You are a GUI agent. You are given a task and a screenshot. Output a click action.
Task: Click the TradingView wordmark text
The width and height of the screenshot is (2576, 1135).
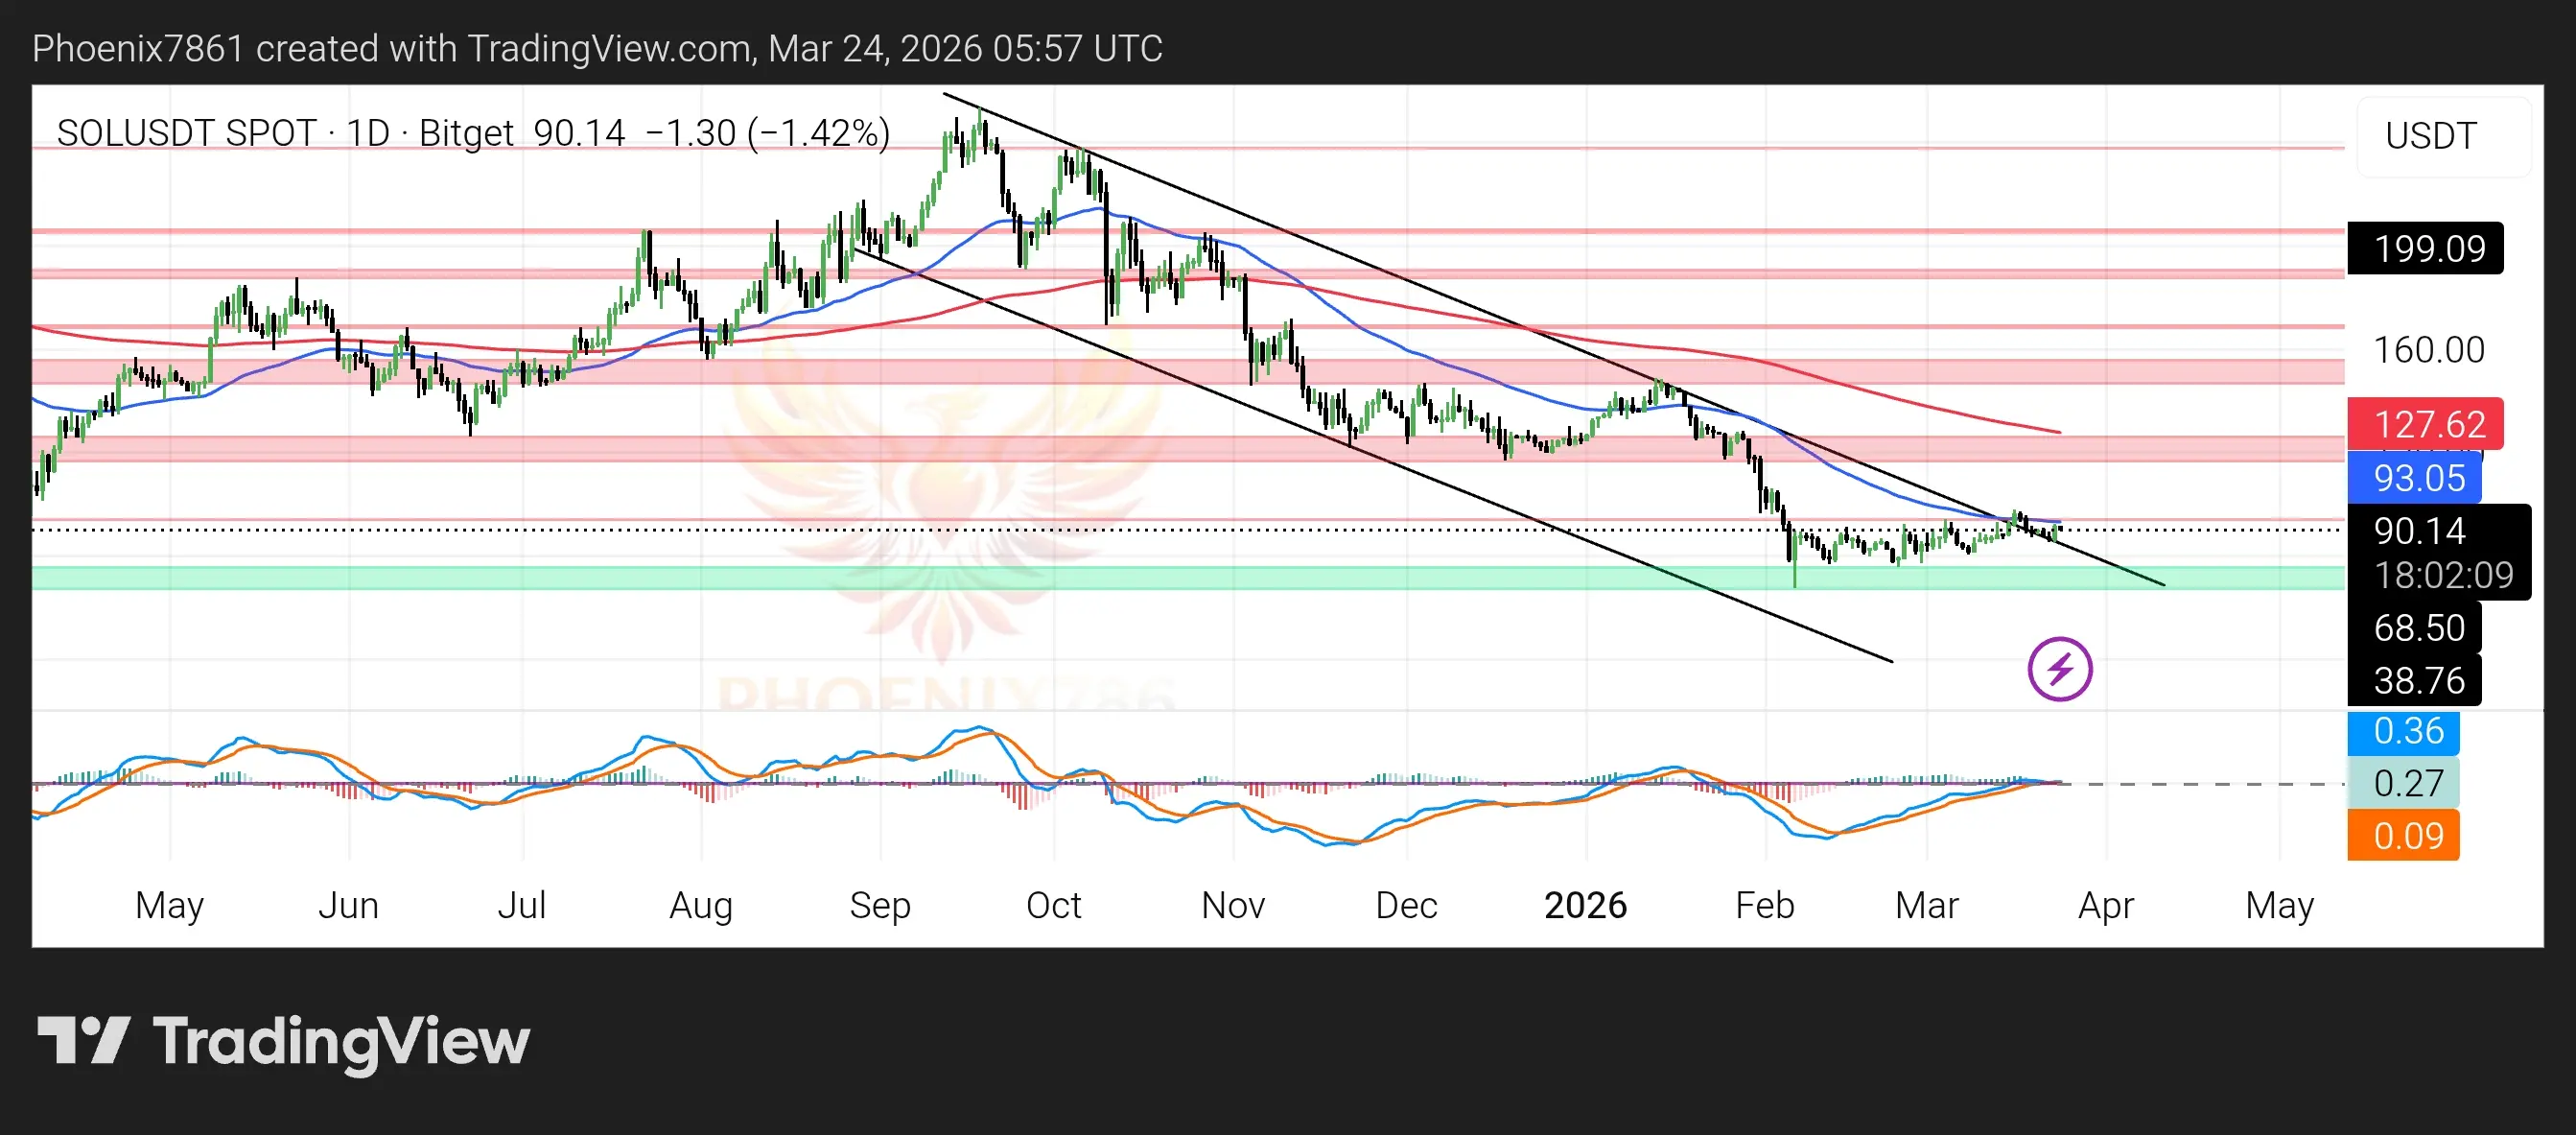[341, 1042]
